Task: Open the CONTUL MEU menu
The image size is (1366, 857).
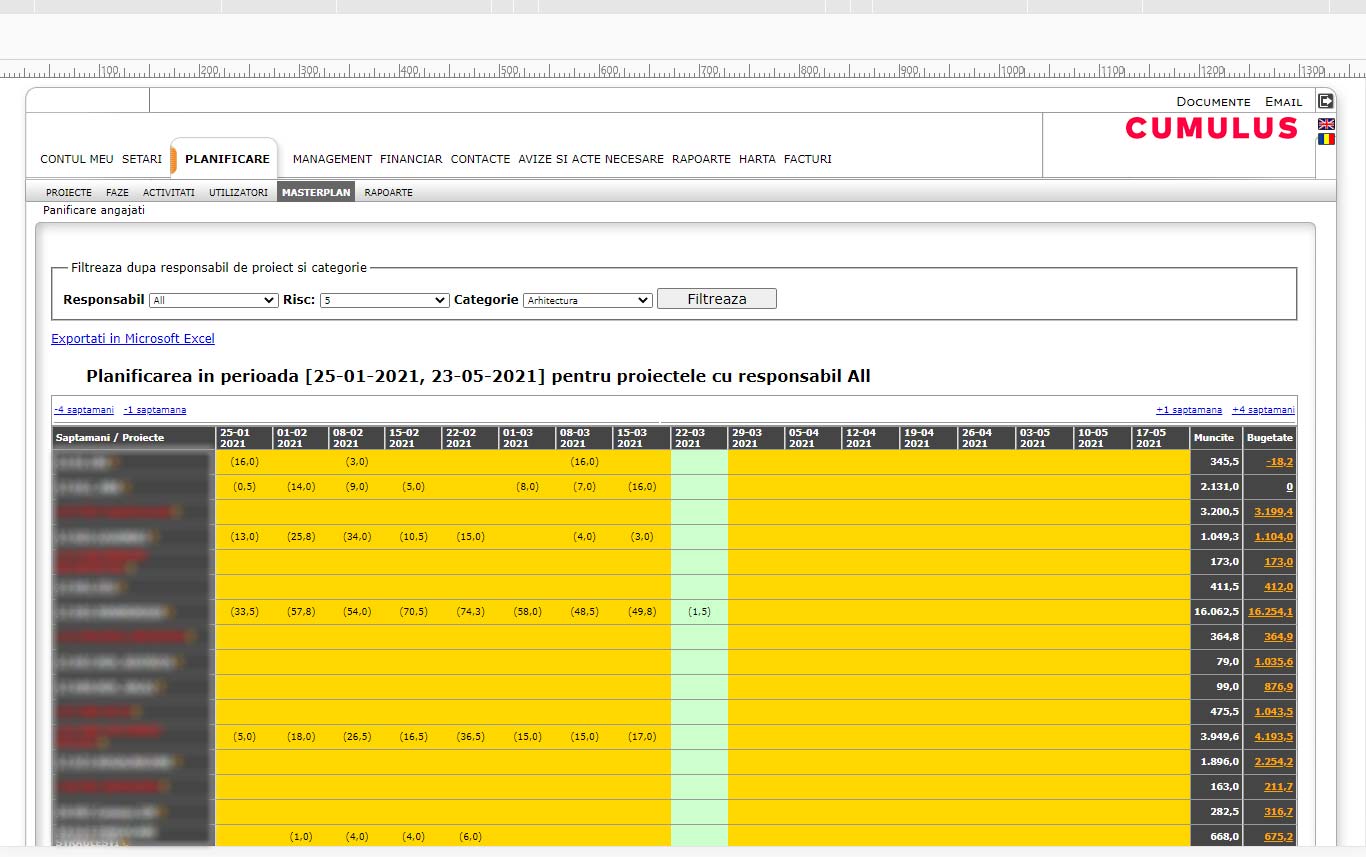Action: 77,159
